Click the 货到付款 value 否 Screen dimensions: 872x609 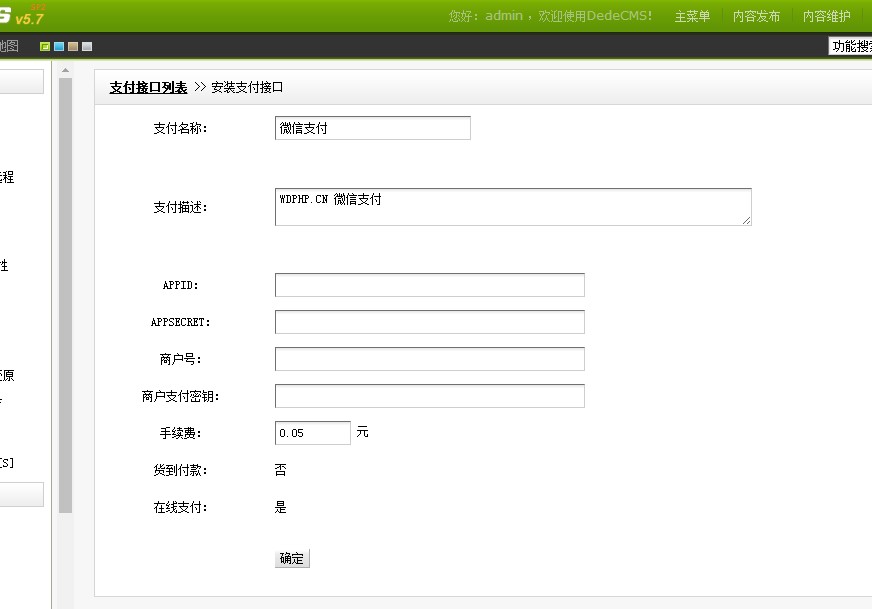point(280,470)
